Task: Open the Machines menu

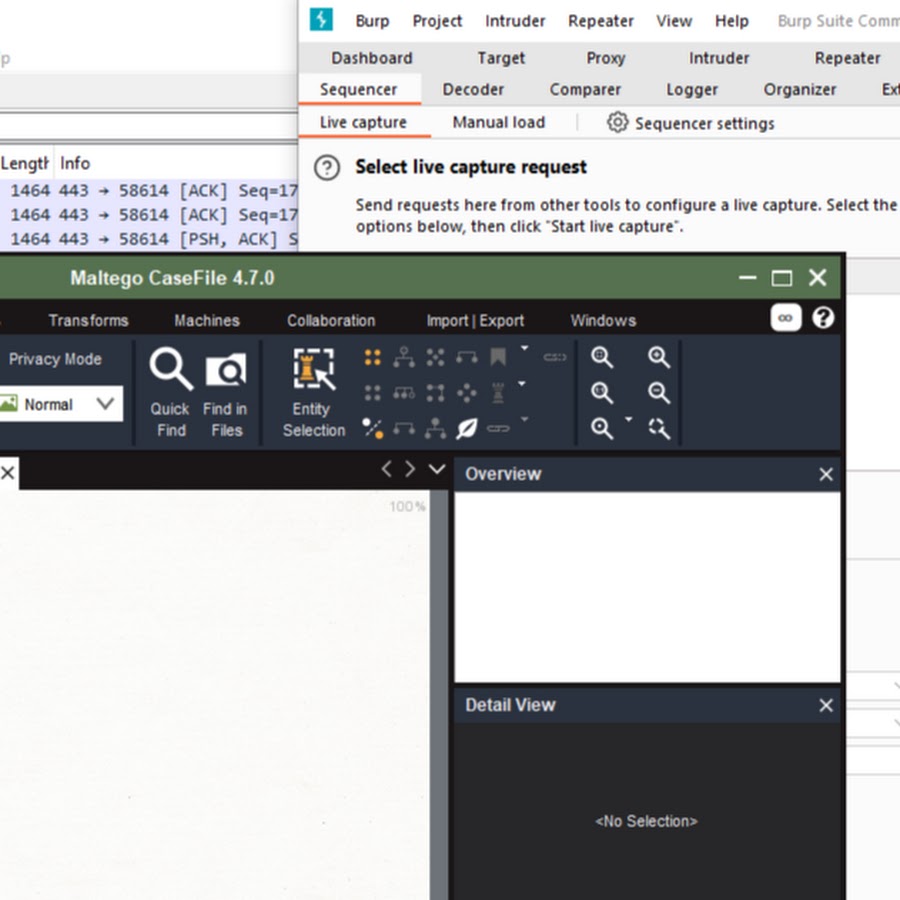Action: tap(207, 320)
